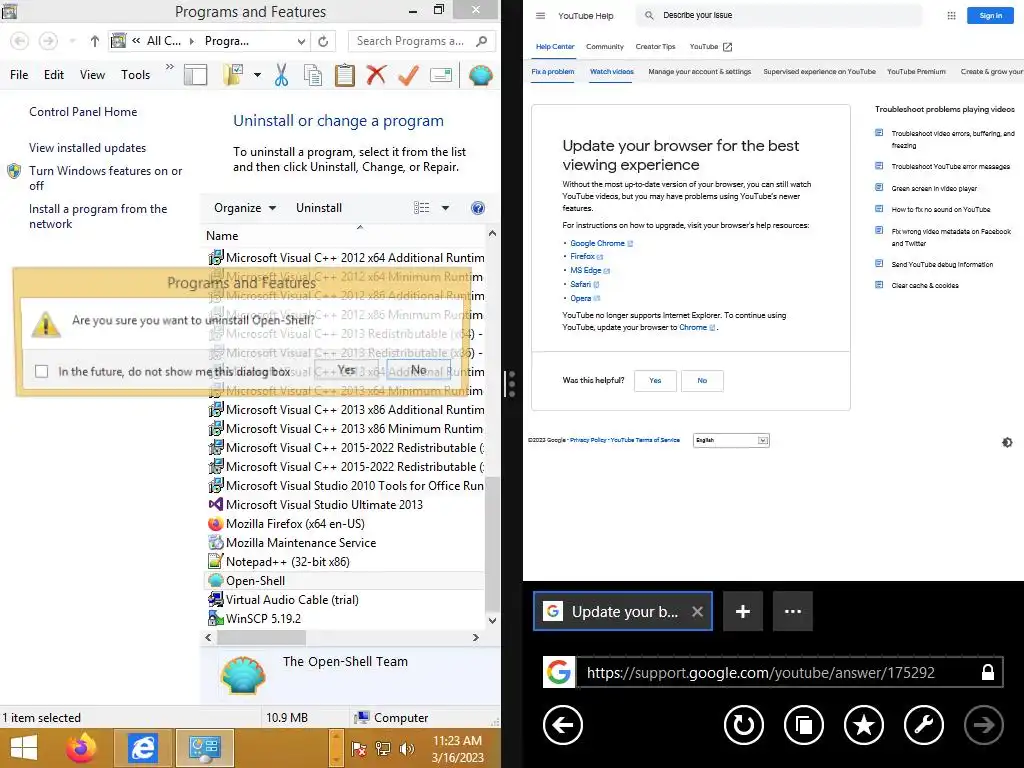Click the help question mark icon
This screenshot has width=1024, height=768.
[x=478, y=208]
